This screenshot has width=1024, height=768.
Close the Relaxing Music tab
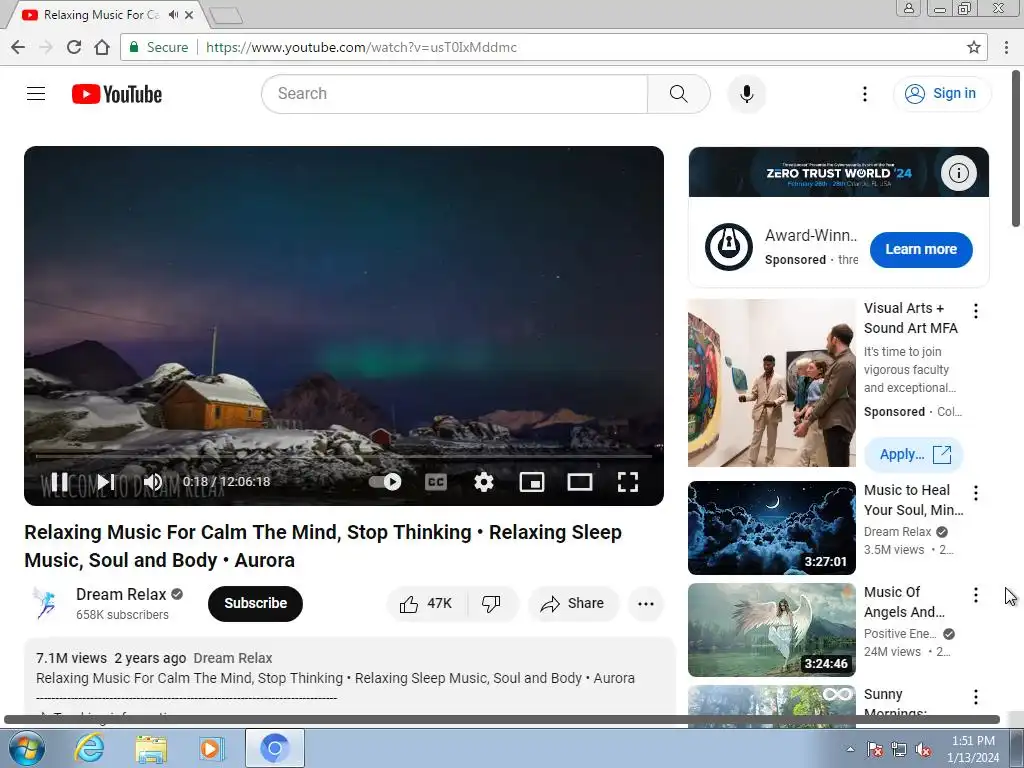[189, 14]
